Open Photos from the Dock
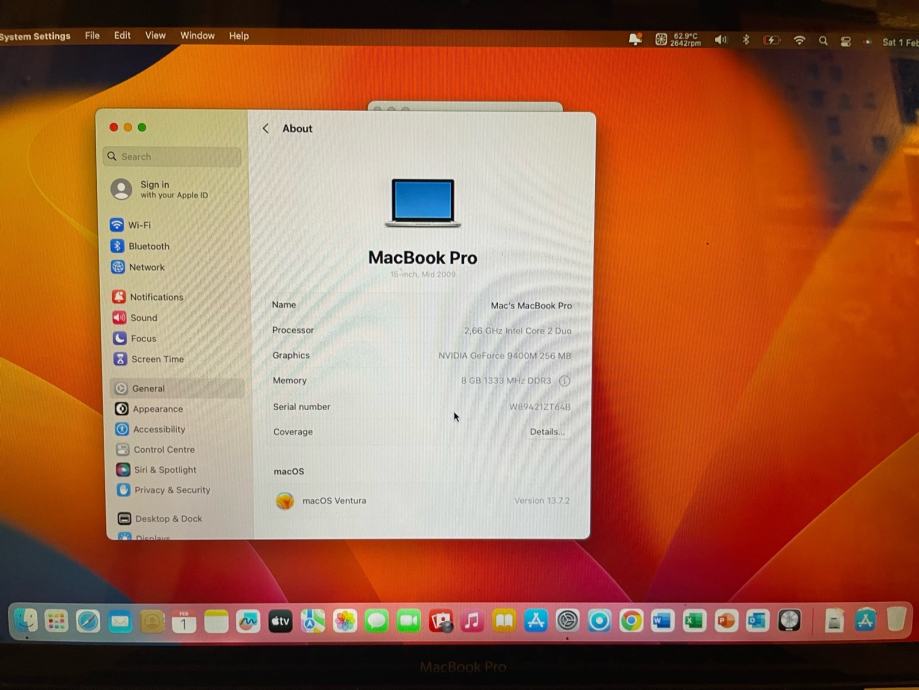This screenshot has width=919, height=690. (x=345, y=621)
